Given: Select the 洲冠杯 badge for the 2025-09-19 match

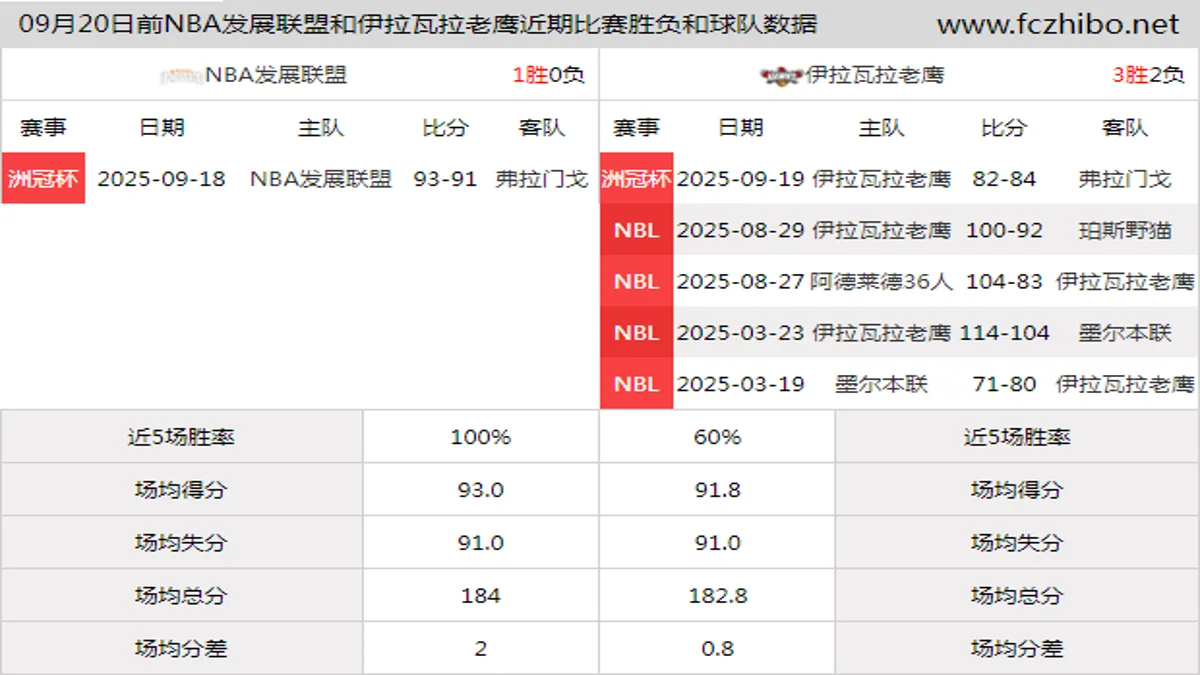Looking at the screenshot, I should coord(636,179).
